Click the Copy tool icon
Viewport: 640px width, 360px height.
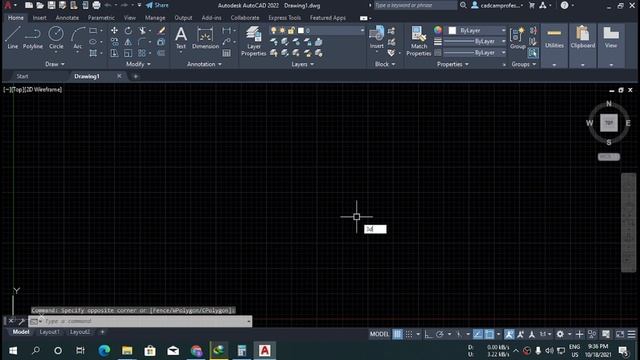[x=114, y=42]
